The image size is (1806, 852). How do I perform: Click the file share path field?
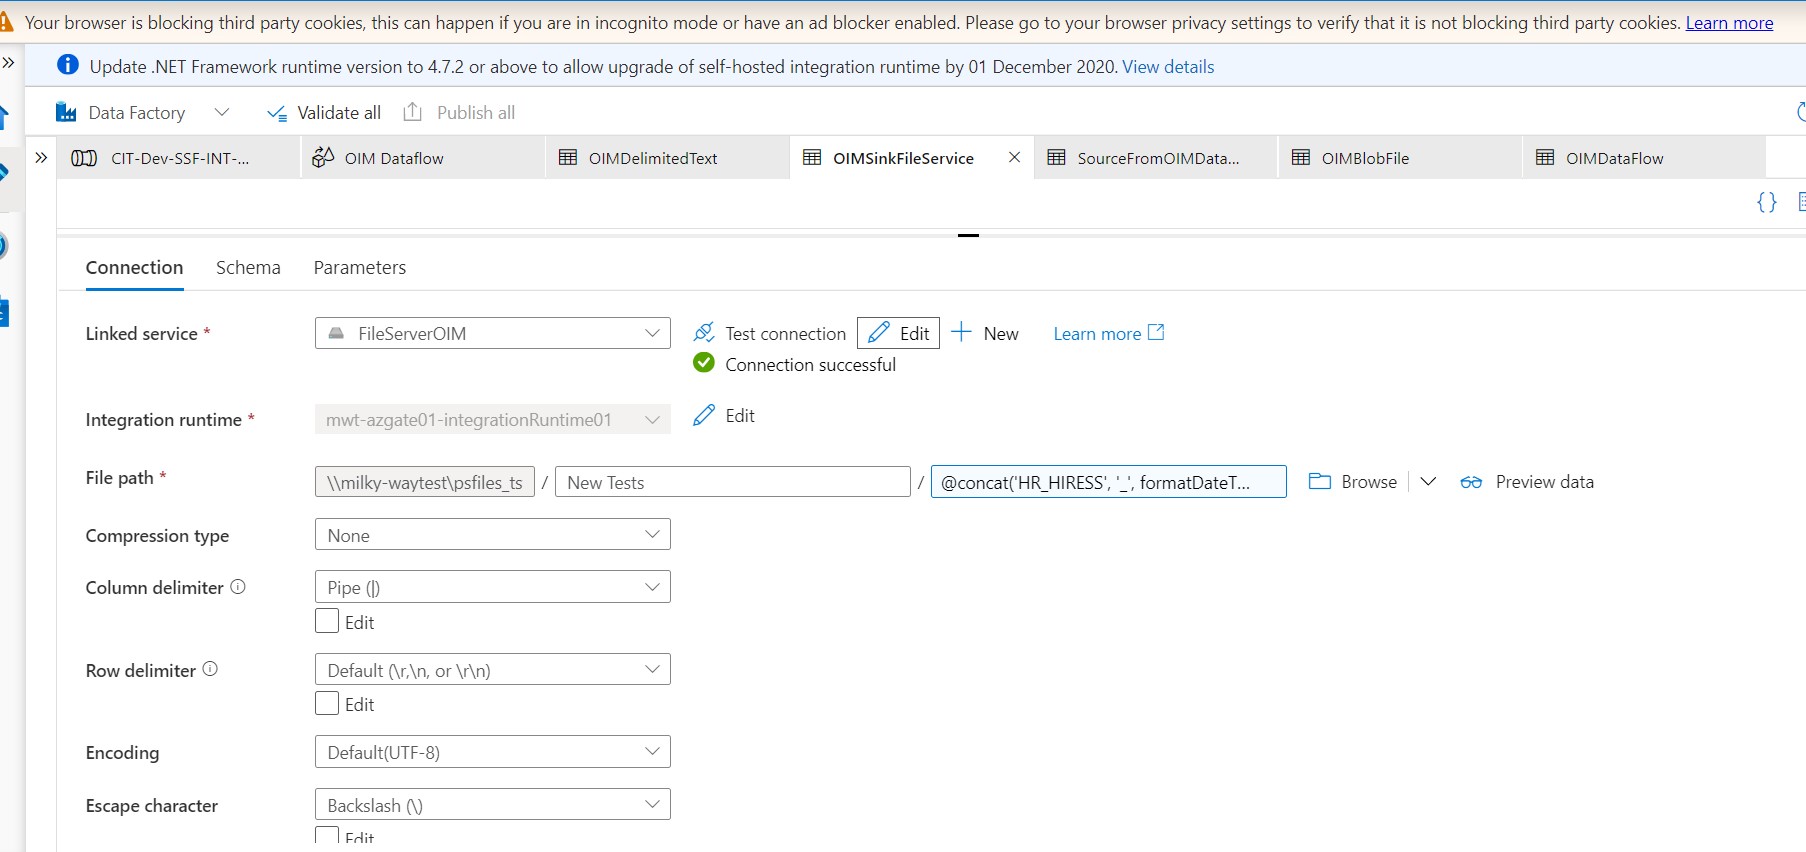pos(425,482)
